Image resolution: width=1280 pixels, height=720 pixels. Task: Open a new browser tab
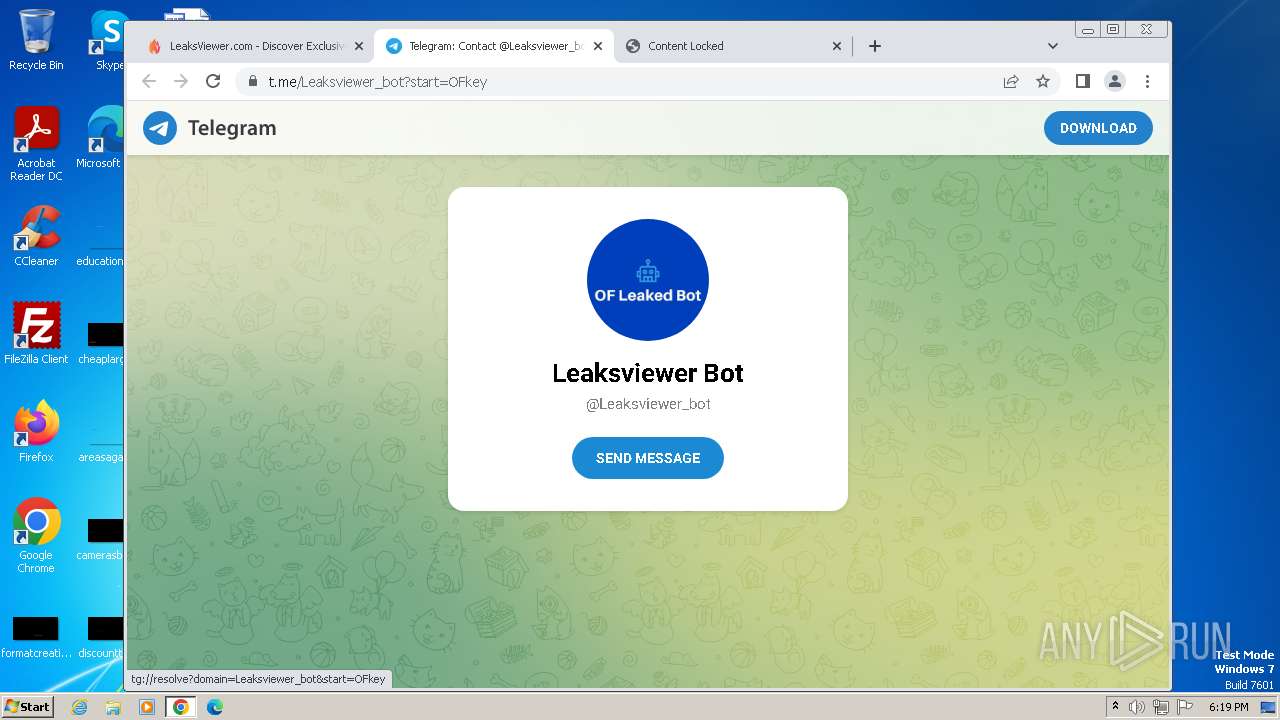click(875, 46)
